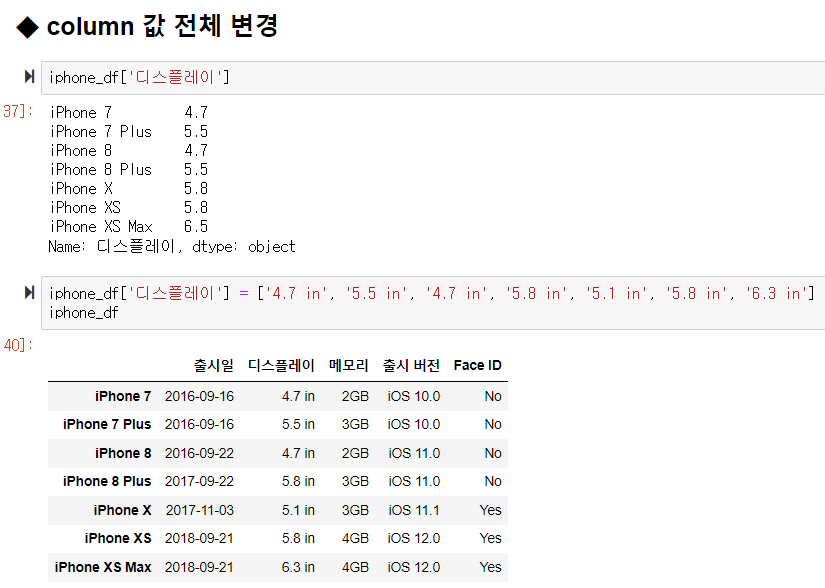
Task: Click the output prompt number 37
Action: tap(18, 111)
